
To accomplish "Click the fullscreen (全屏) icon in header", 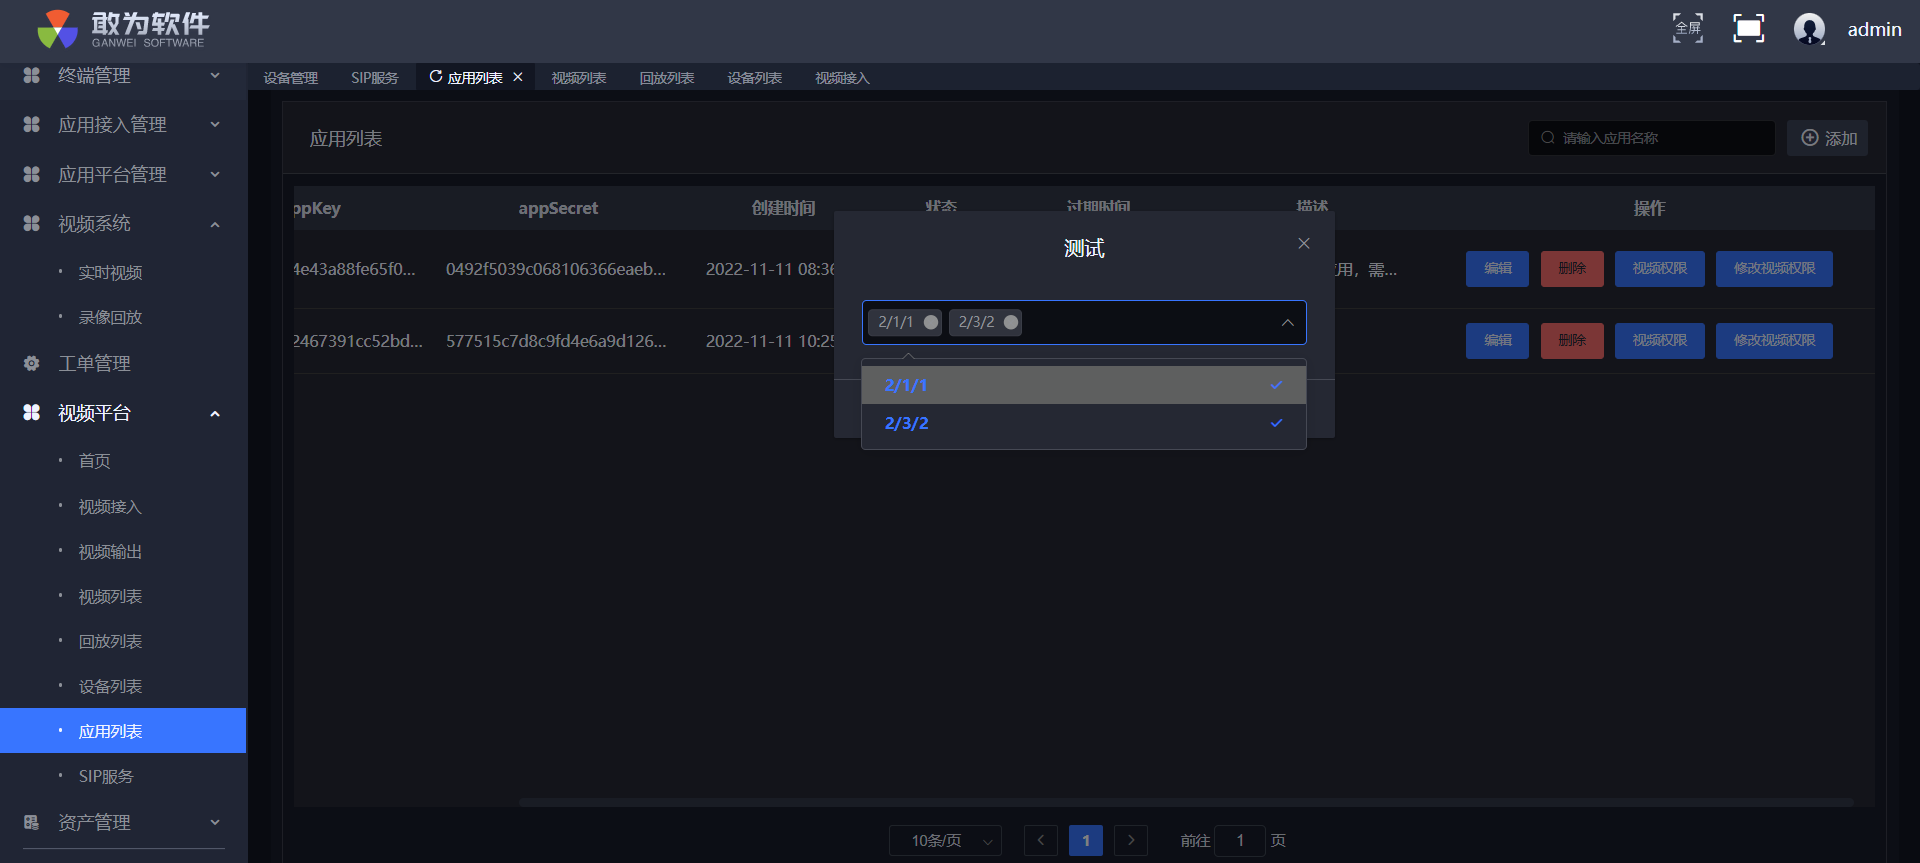I will tap(1688, 28).
